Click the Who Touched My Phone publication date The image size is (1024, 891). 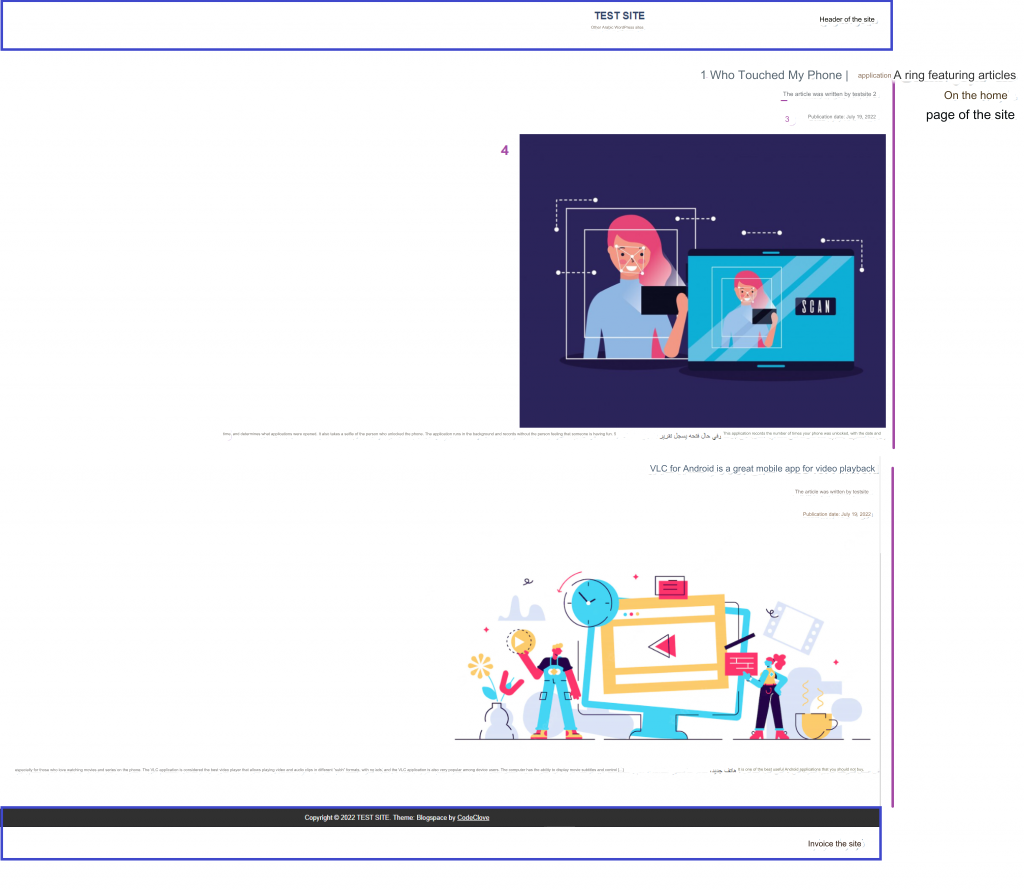pos(841,117)
